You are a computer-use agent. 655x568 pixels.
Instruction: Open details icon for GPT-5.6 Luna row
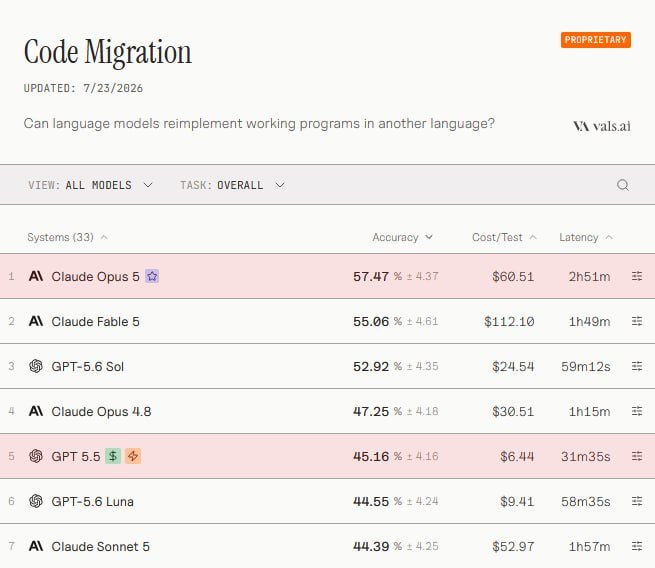pyautogui.click(x=637, y=501)
